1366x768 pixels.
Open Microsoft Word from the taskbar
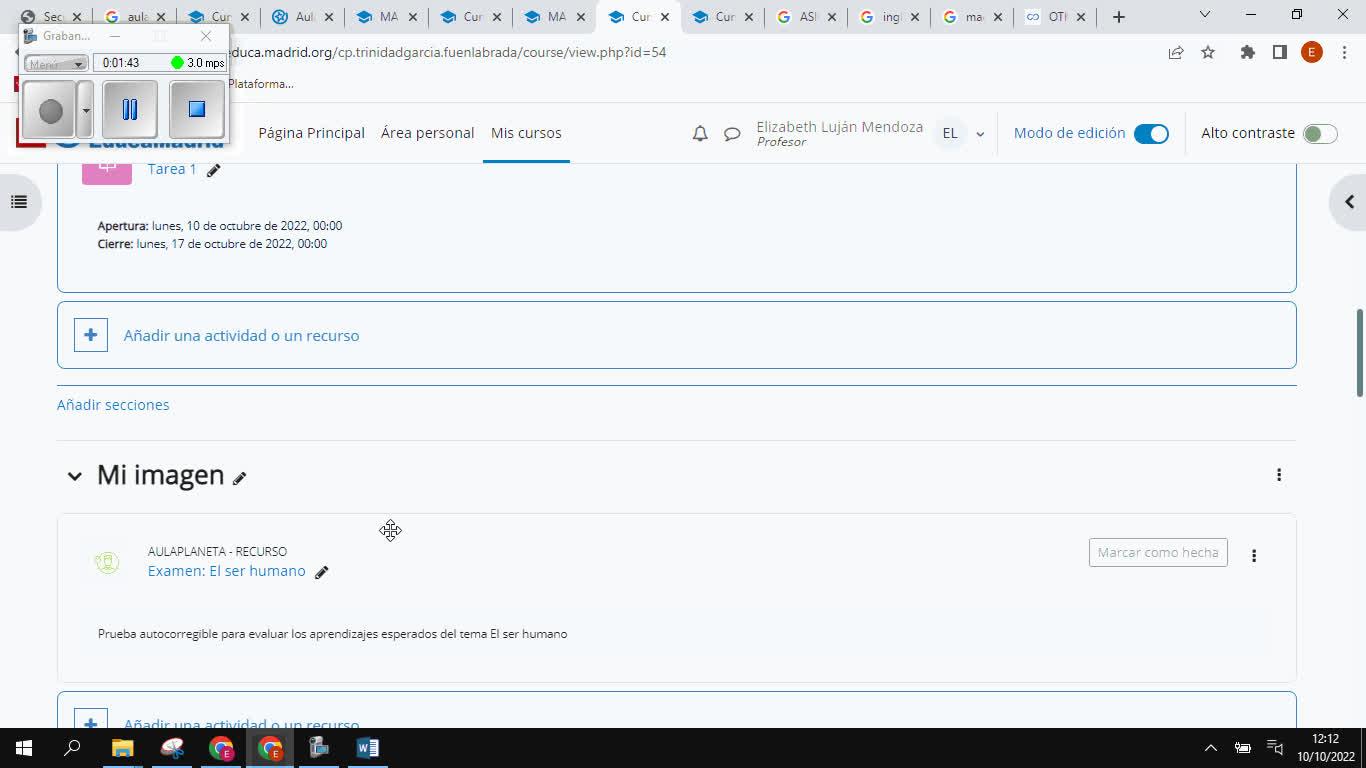point(367,748)
